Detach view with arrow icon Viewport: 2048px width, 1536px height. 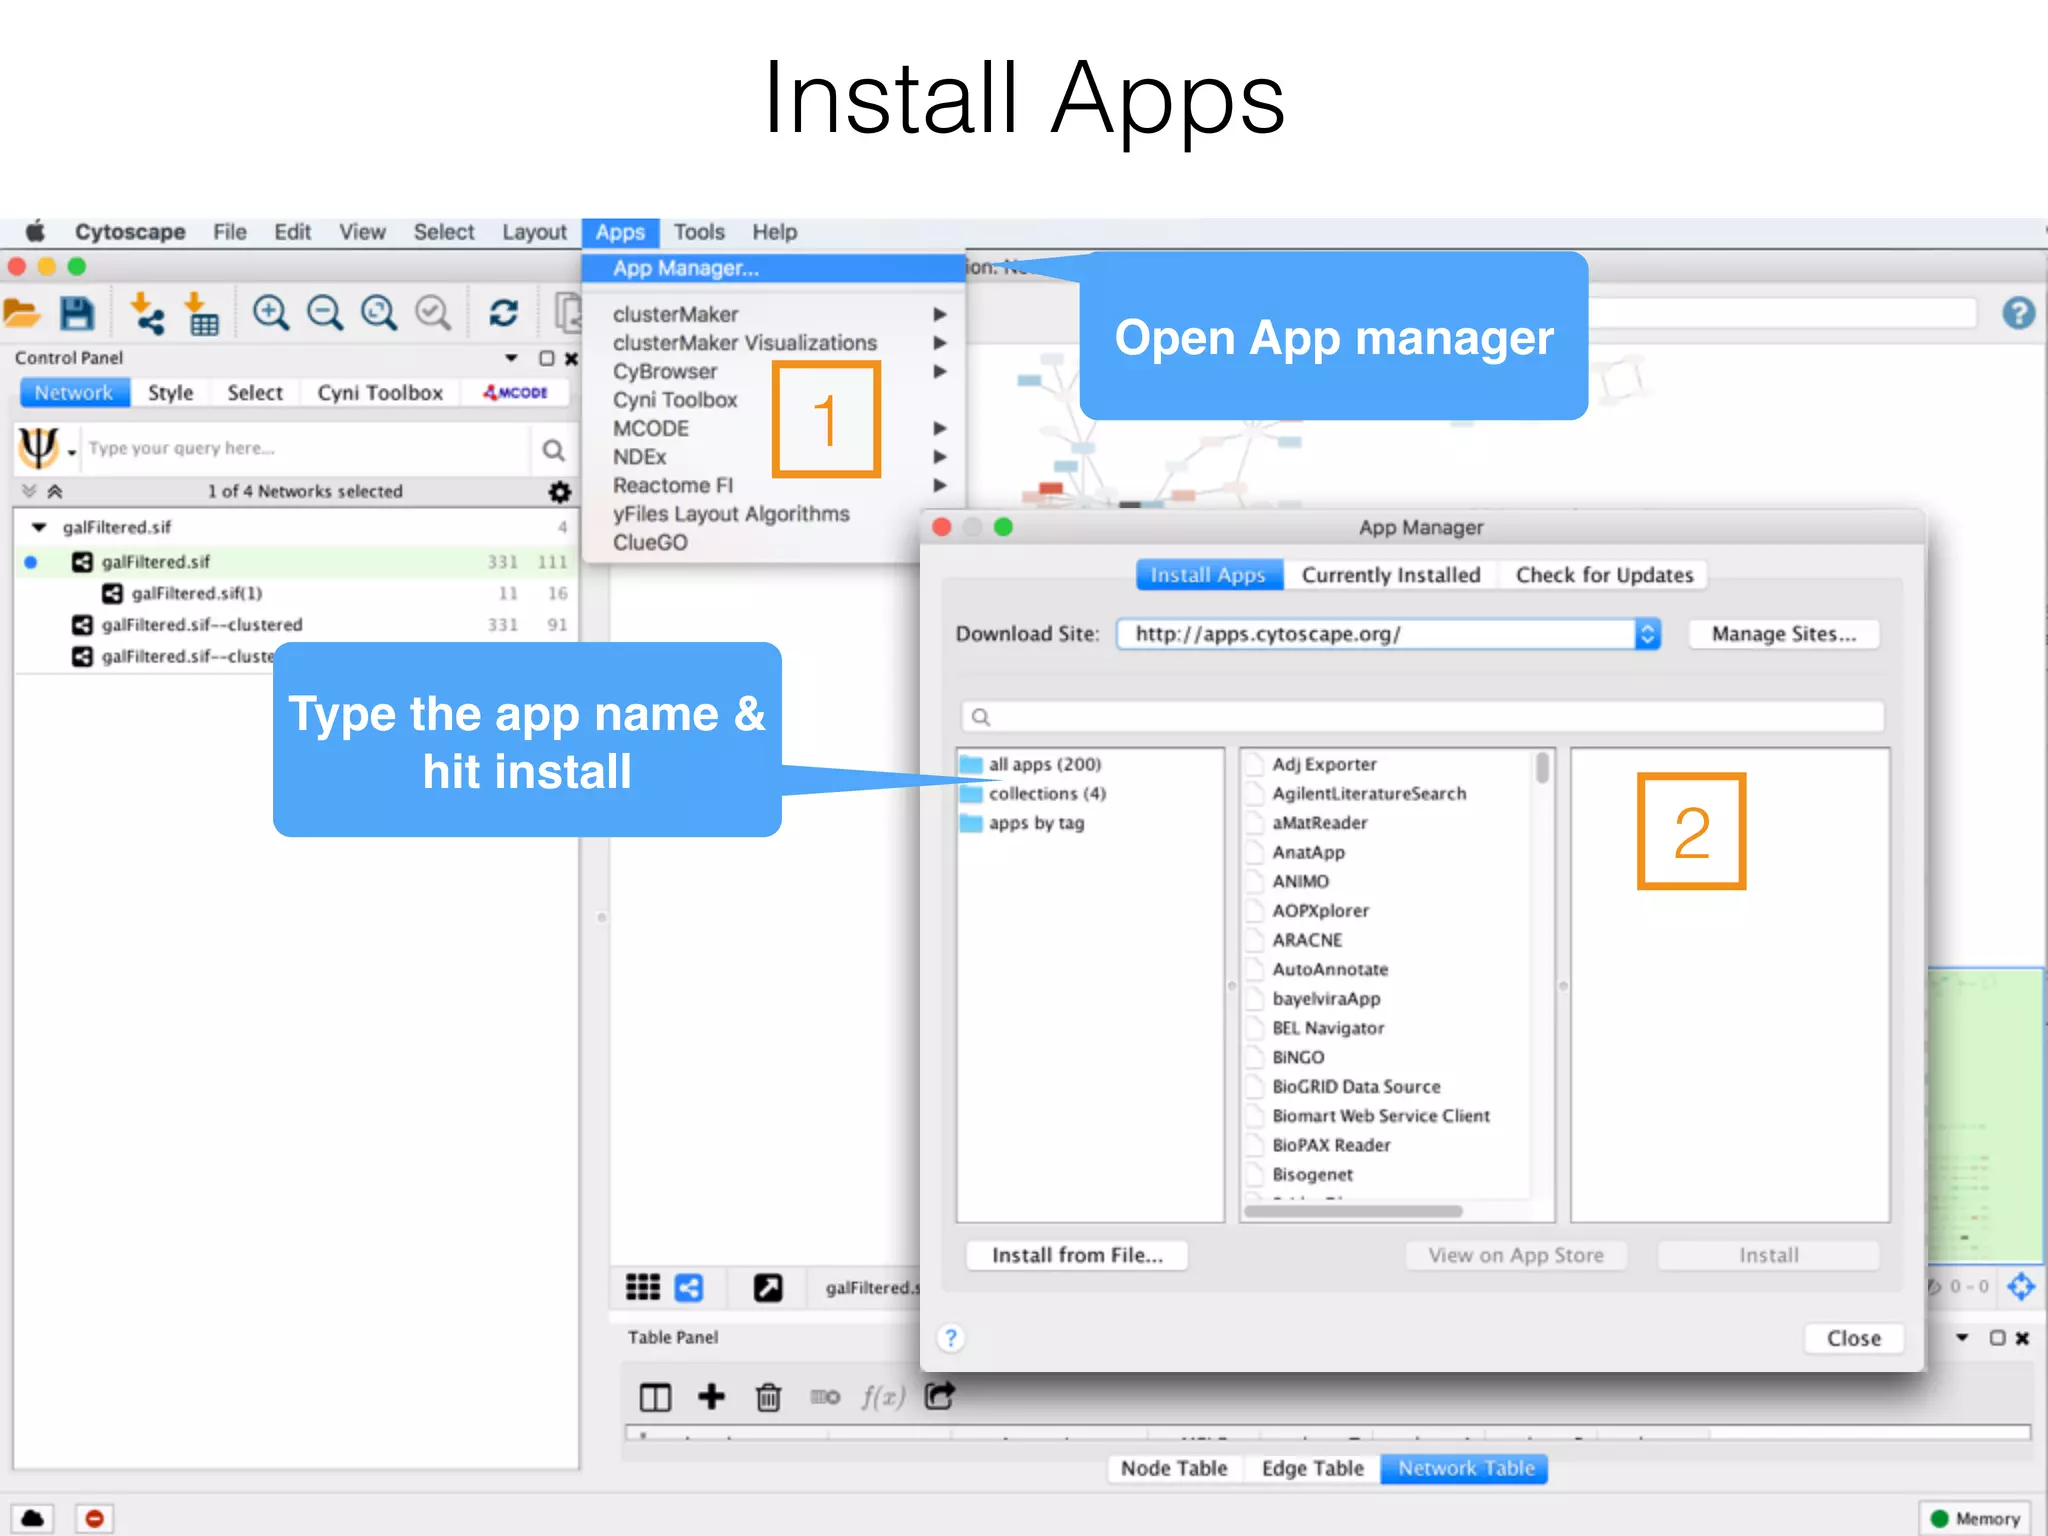coord(768,1287)
